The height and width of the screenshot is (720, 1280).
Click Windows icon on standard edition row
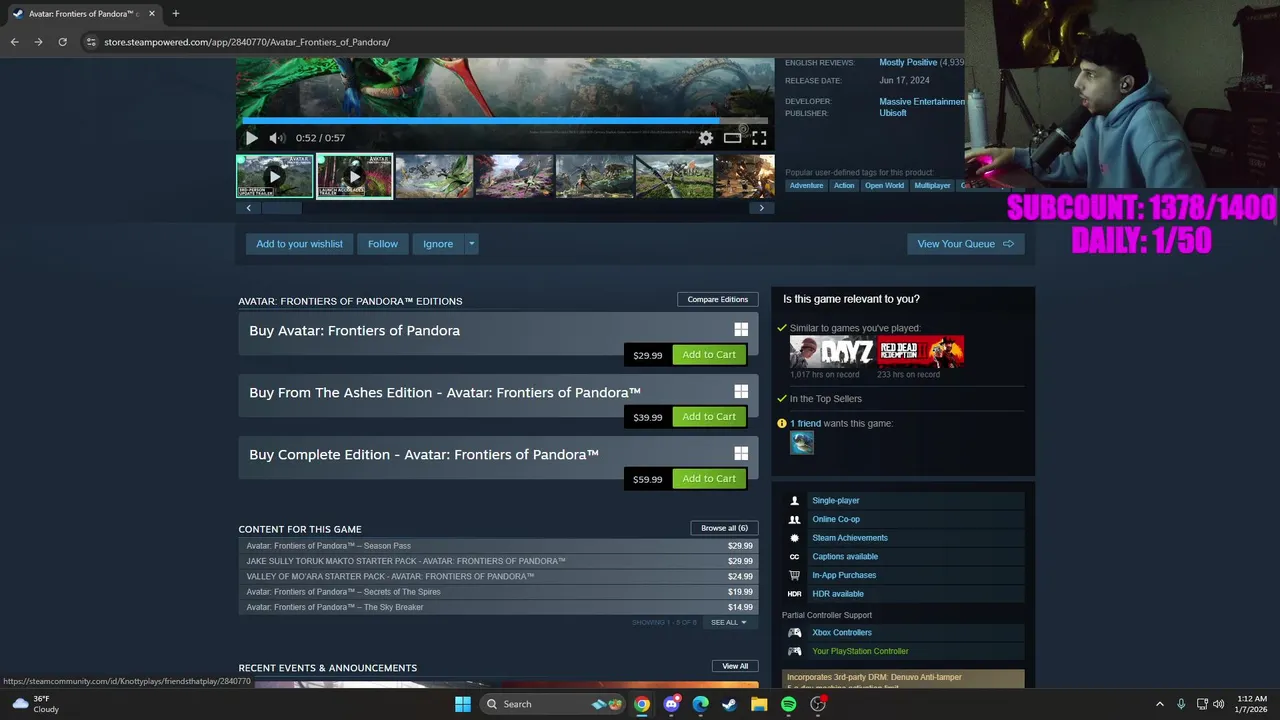[741, 329]
